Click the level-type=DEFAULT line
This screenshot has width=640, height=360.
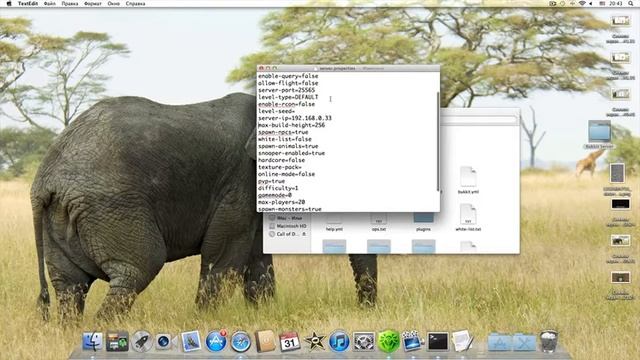pyautogui.click(x=288, y=97)
